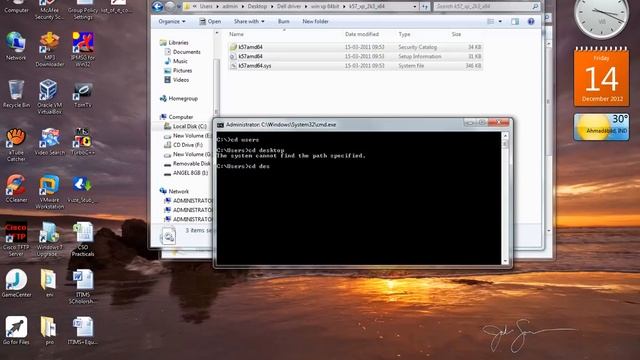Select Computer in the navigation pane
The image size is (640, 360).
(x=181, y=117)
